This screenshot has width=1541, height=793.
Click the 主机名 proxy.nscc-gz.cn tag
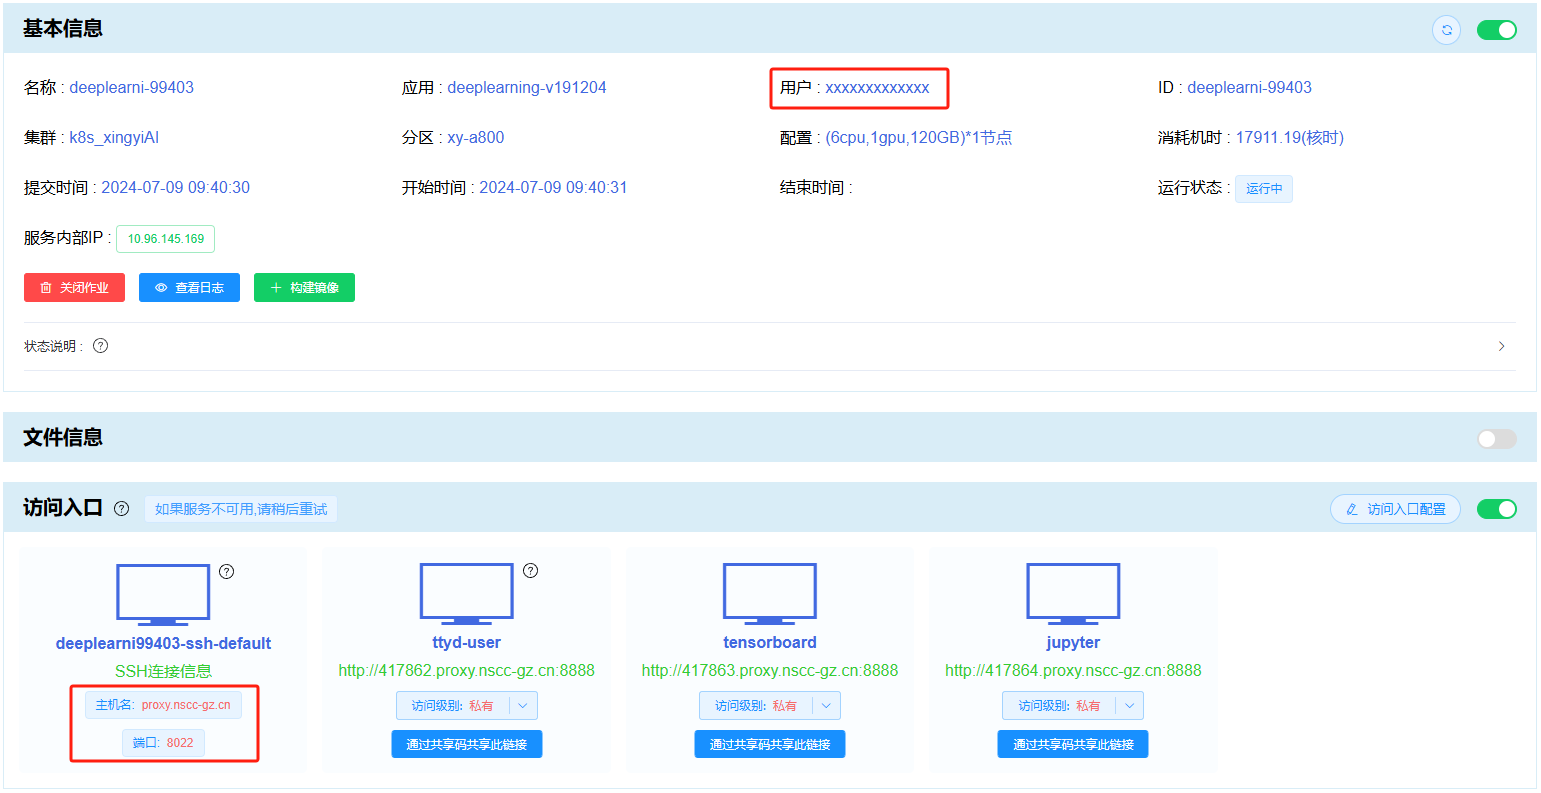coord(163,705)
